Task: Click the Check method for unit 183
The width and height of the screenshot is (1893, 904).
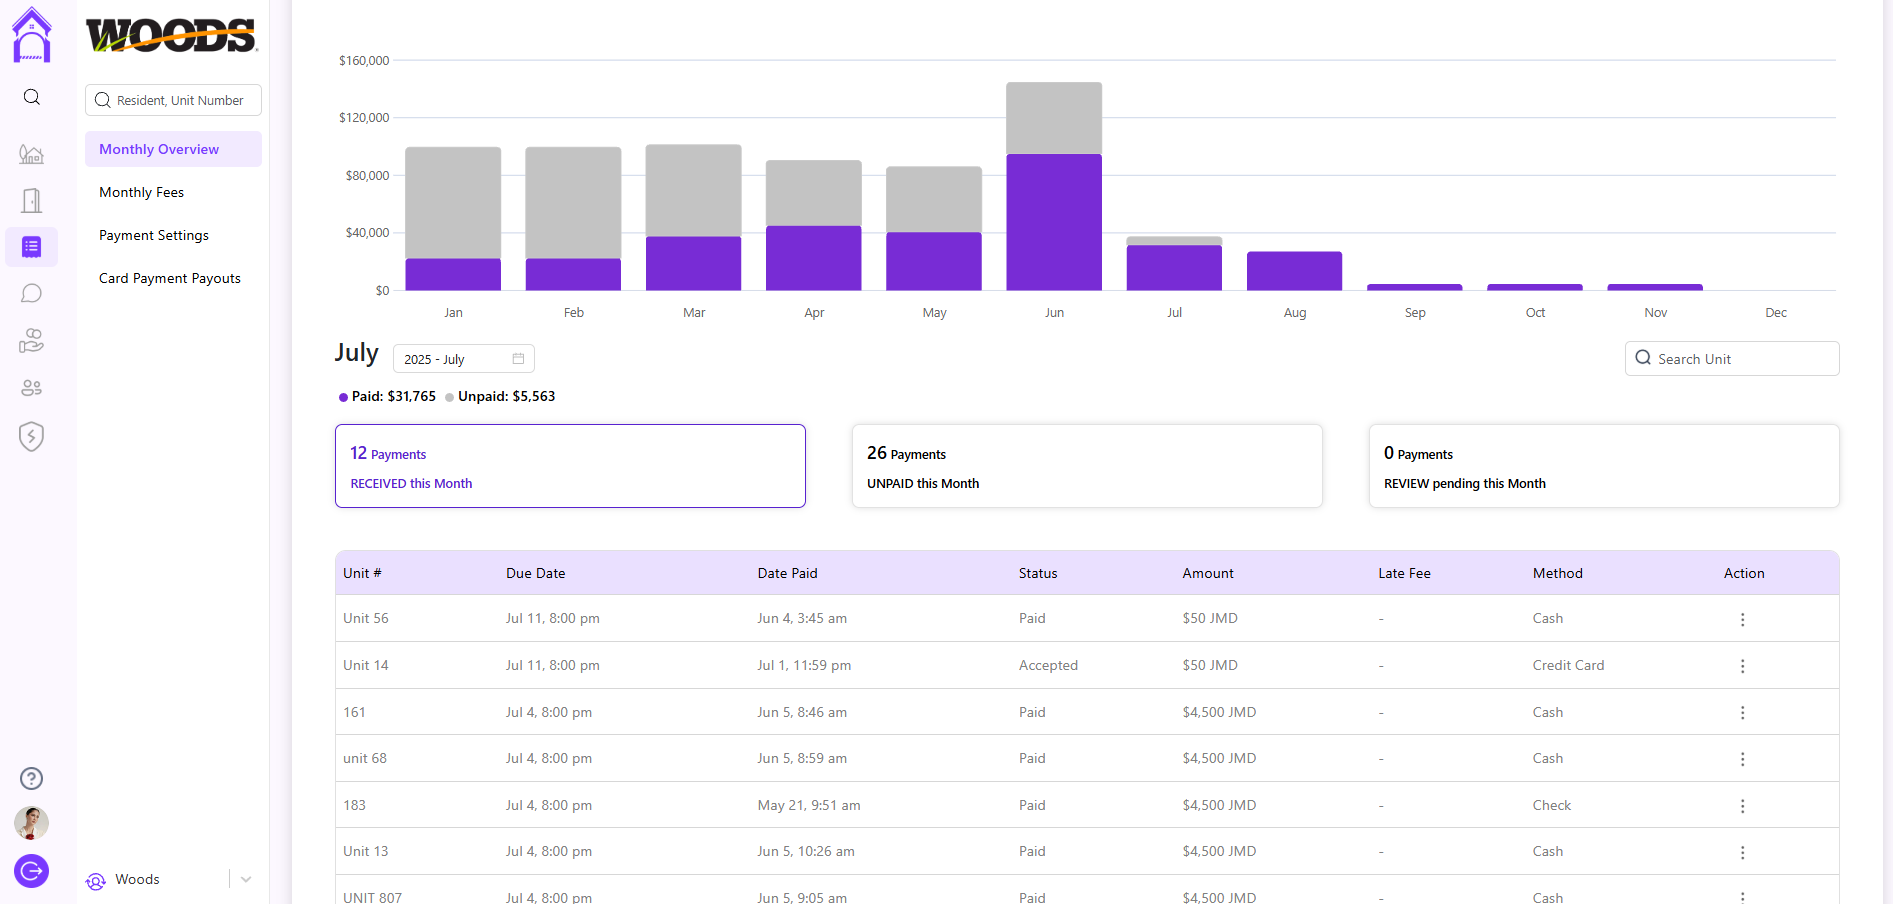Action: click(x=1552, y=805)
